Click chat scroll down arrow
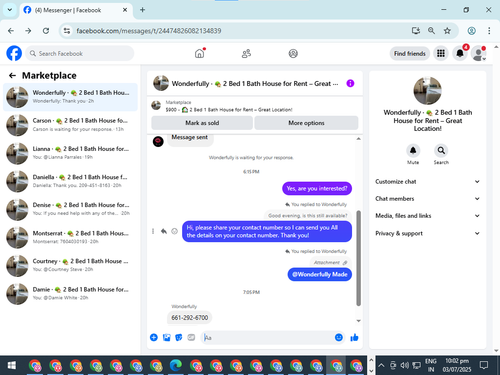The height and width of the screenshot is (375, 500). (x=359, y=321)
